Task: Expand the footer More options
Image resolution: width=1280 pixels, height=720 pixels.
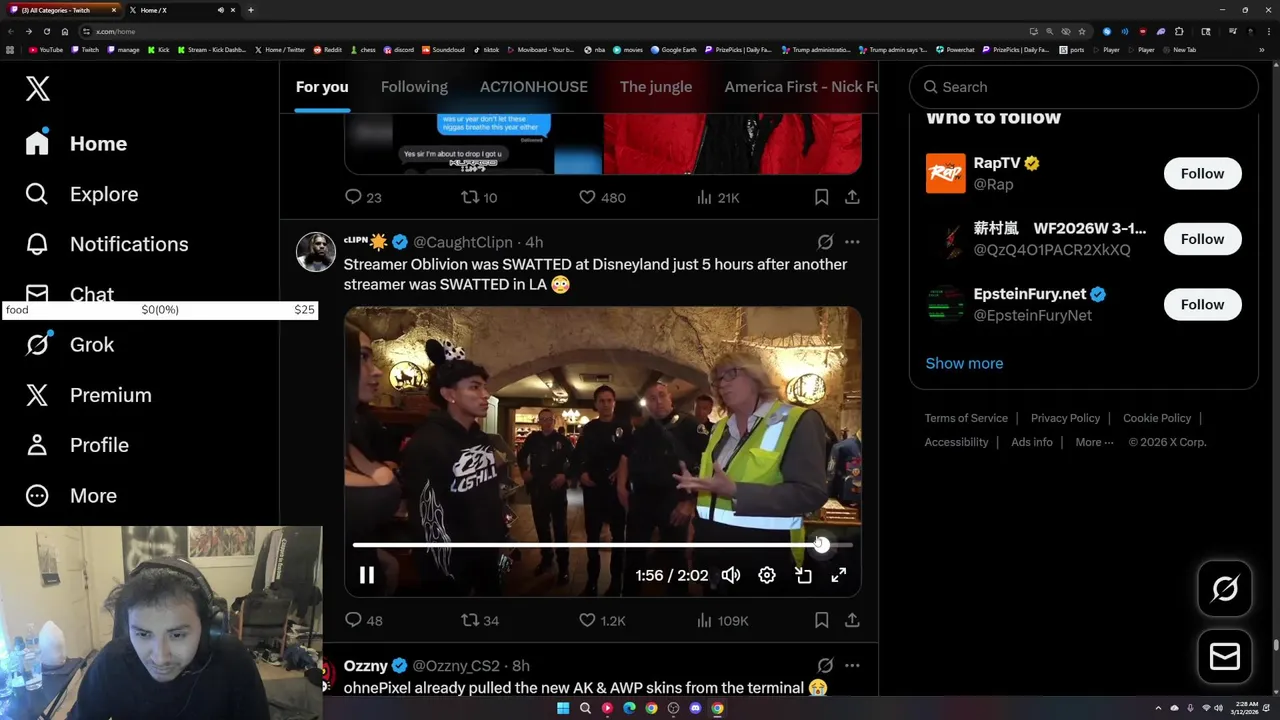Action: [1094, 442]
